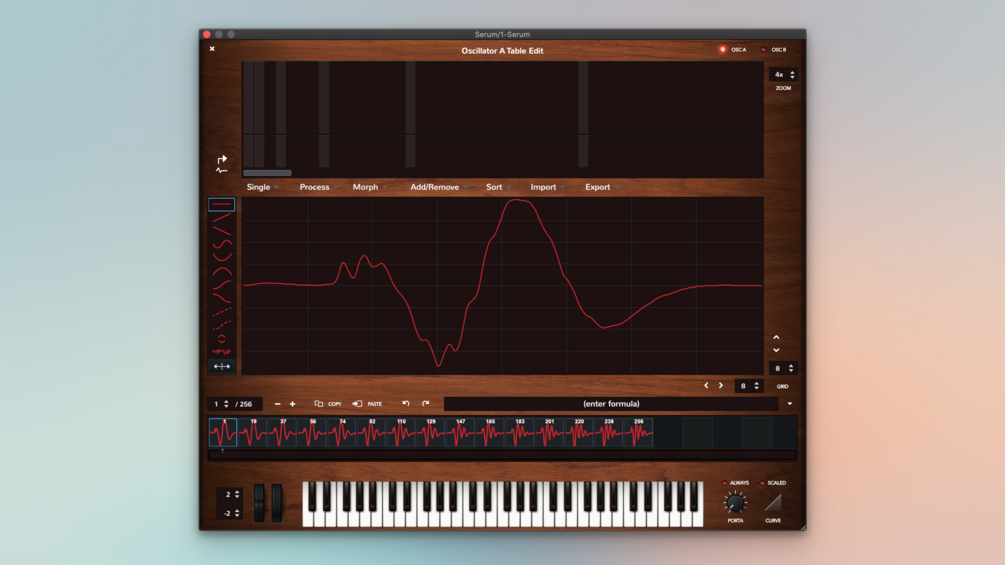This screenshot has width=1005, height=565.
Task: Select the horizontal pan arrows tool
Action: click(222, 366)
